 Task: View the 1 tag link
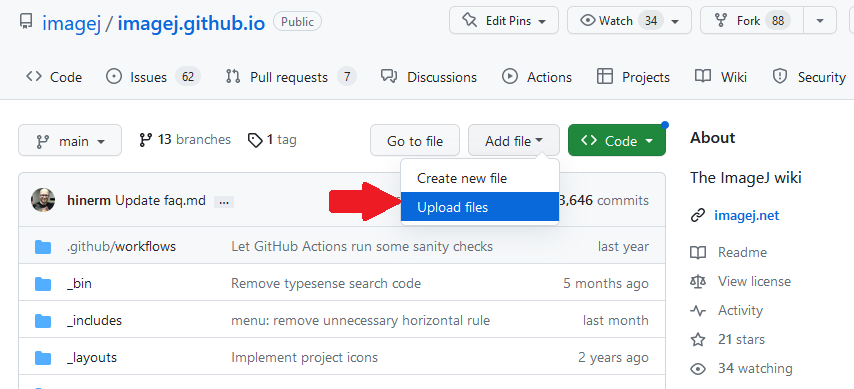pos(272,140)
